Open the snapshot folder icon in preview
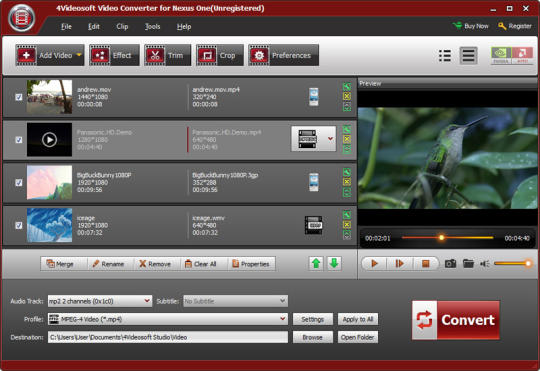540x371 pixels. 468,264
